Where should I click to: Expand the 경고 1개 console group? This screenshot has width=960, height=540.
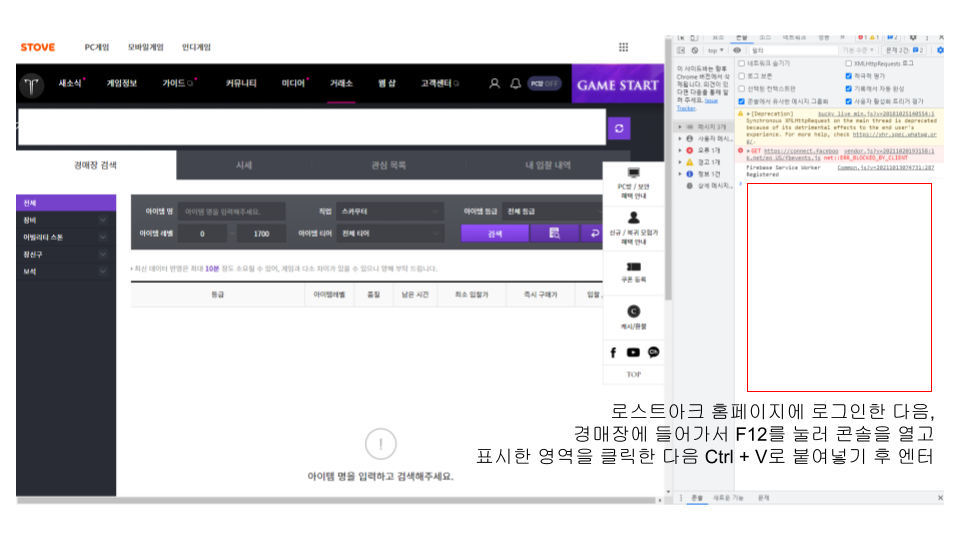pyautogui.click(x=680, y=162)
